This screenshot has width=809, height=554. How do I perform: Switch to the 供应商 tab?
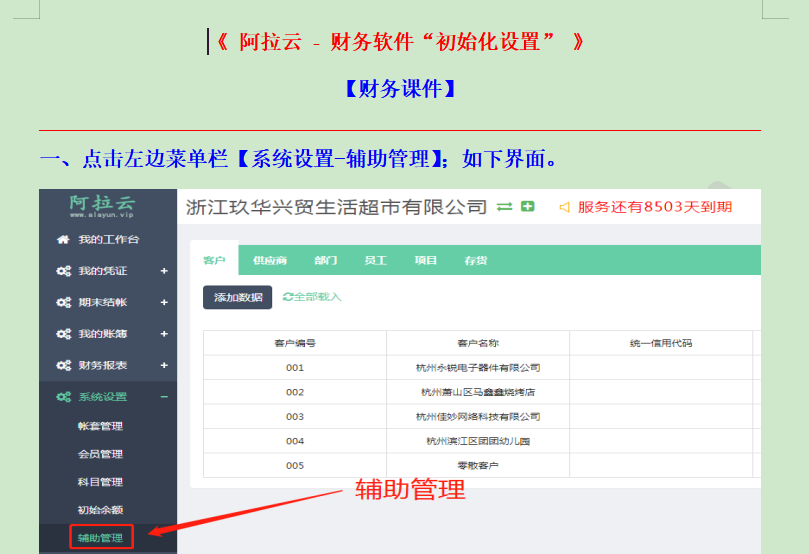tap(270, 260)
